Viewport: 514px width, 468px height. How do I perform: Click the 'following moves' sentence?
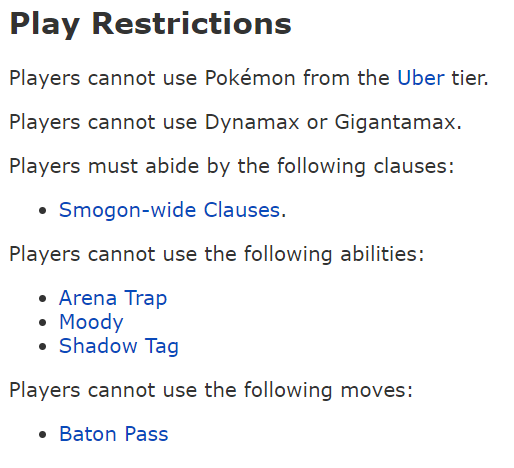point(211,390)
